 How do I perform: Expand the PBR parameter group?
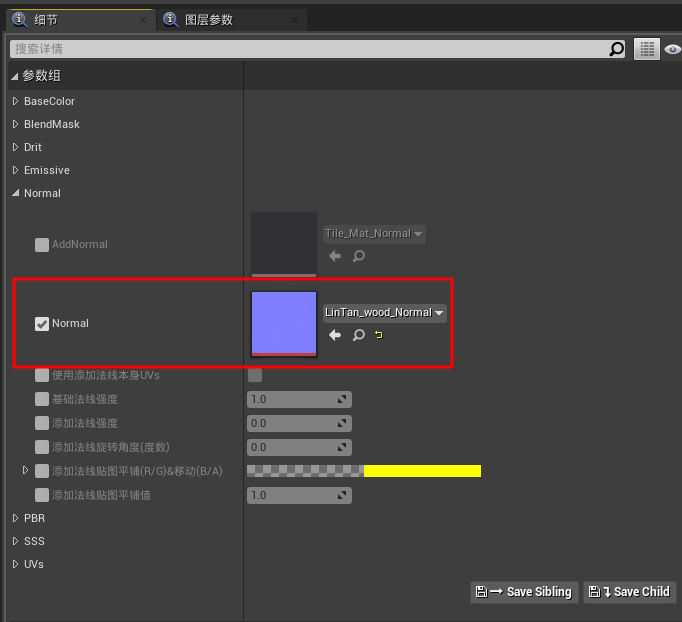click(x=15, y=518)
